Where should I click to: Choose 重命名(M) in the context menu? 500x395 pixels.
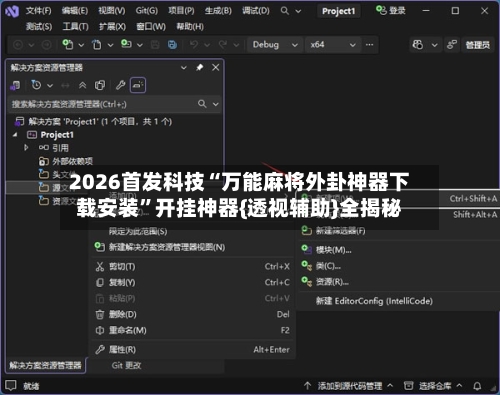(193, 330)
